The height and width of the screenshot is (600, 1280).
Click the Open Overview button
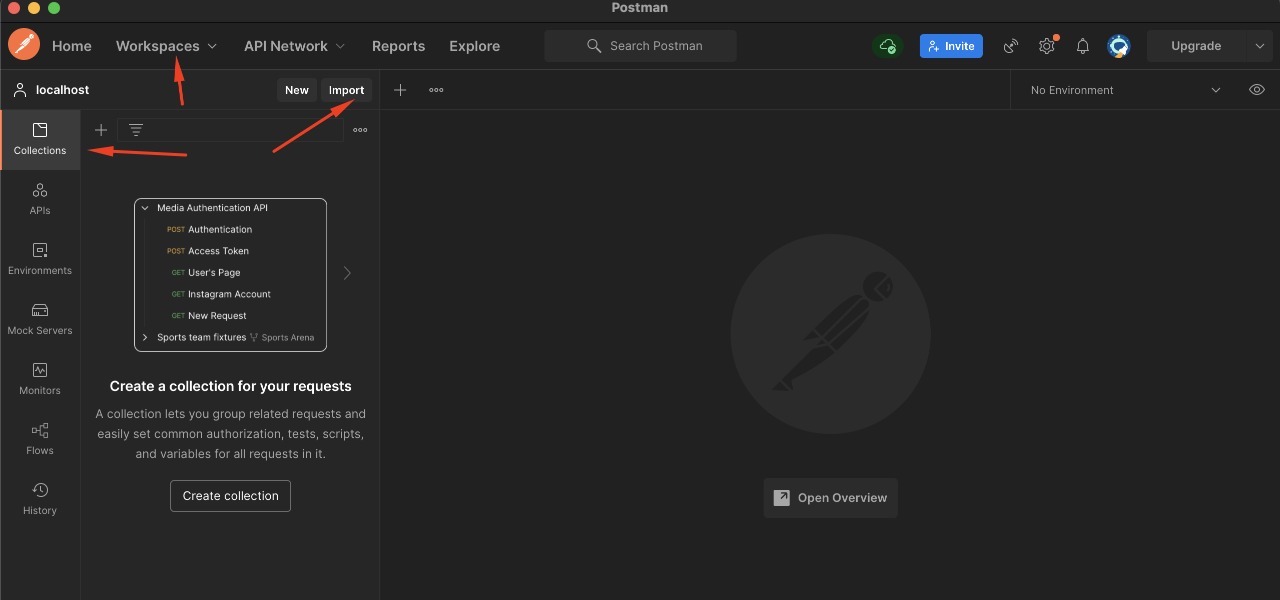pyautogui.click(x=830, y=498)
